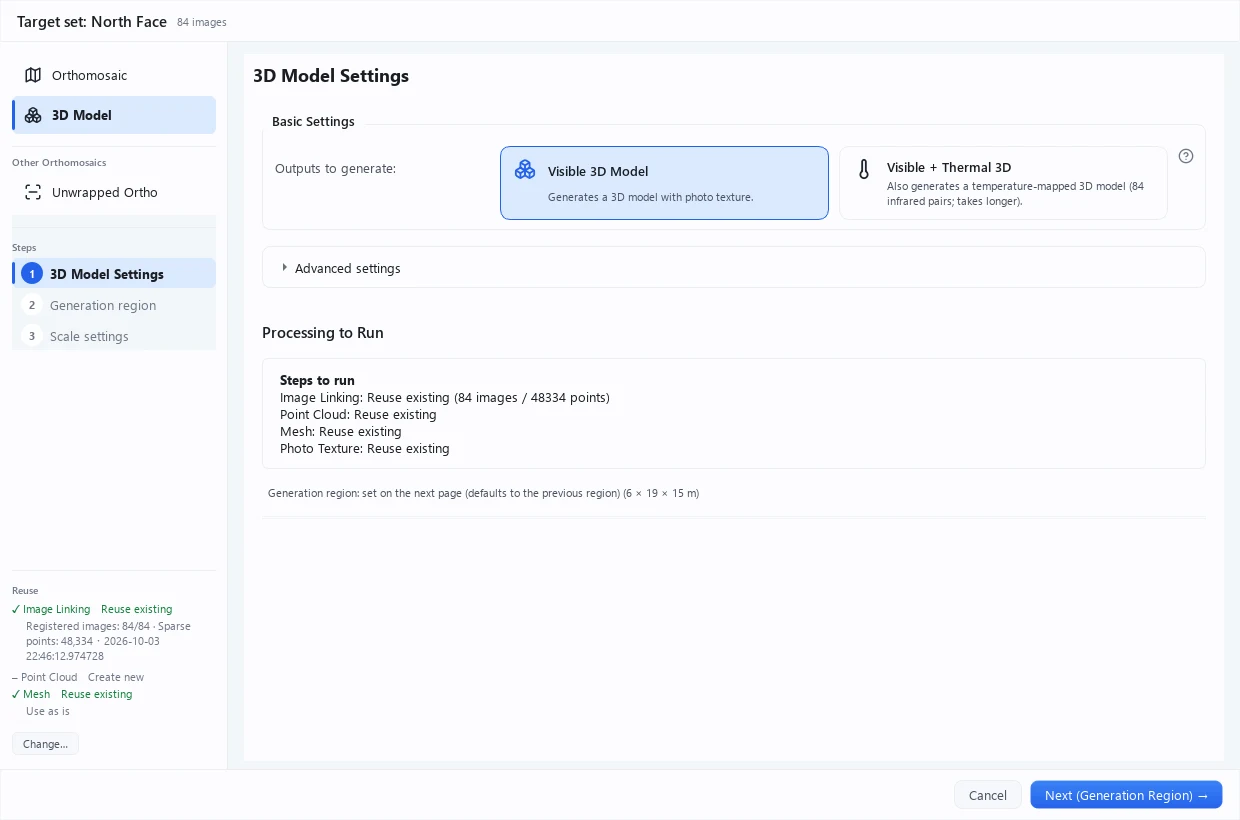Choose the Visible + Thermal 3D output option
The image size is (1240, 820).
pos(1003,183)
